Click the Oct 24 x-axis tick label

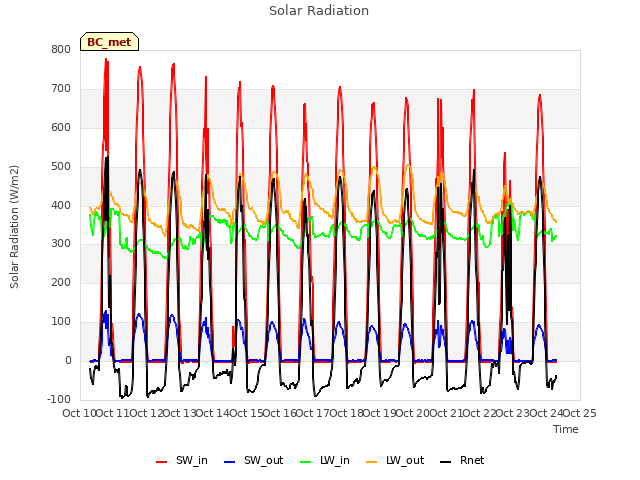546,413
